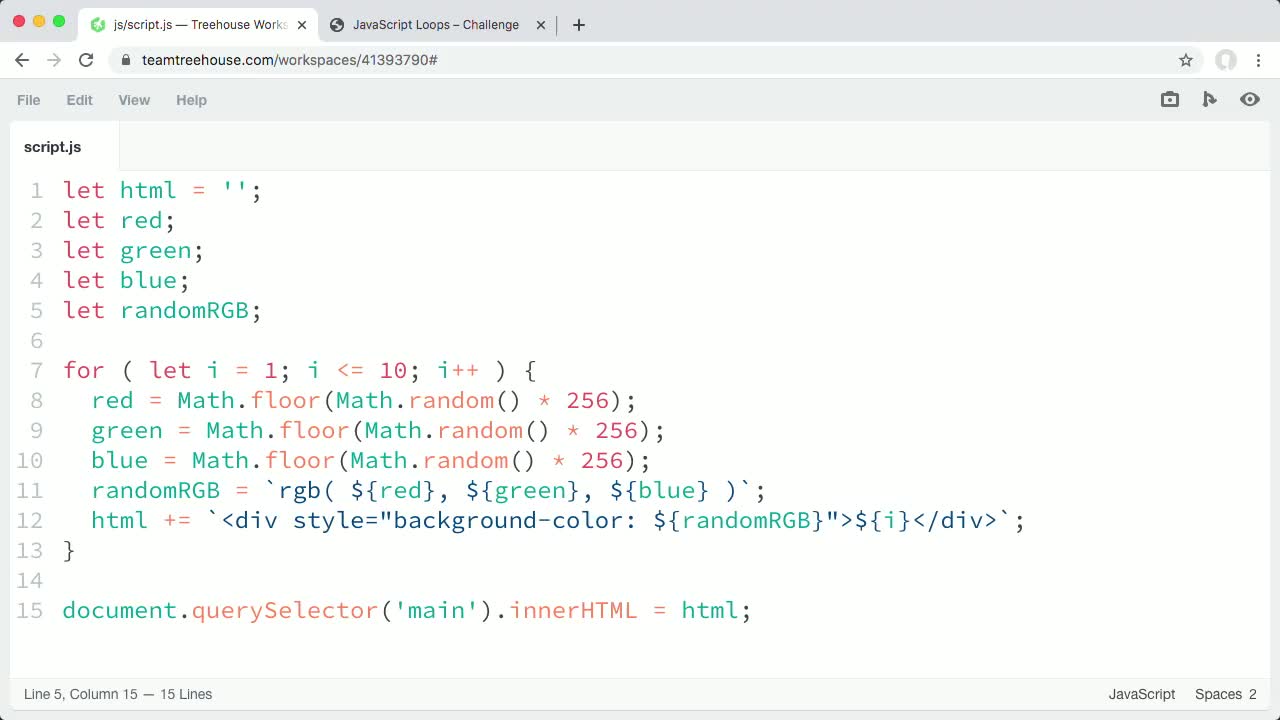Click the padlock icon in the address bar
This screenshot has height=720, width=1280.
(125, 60)
